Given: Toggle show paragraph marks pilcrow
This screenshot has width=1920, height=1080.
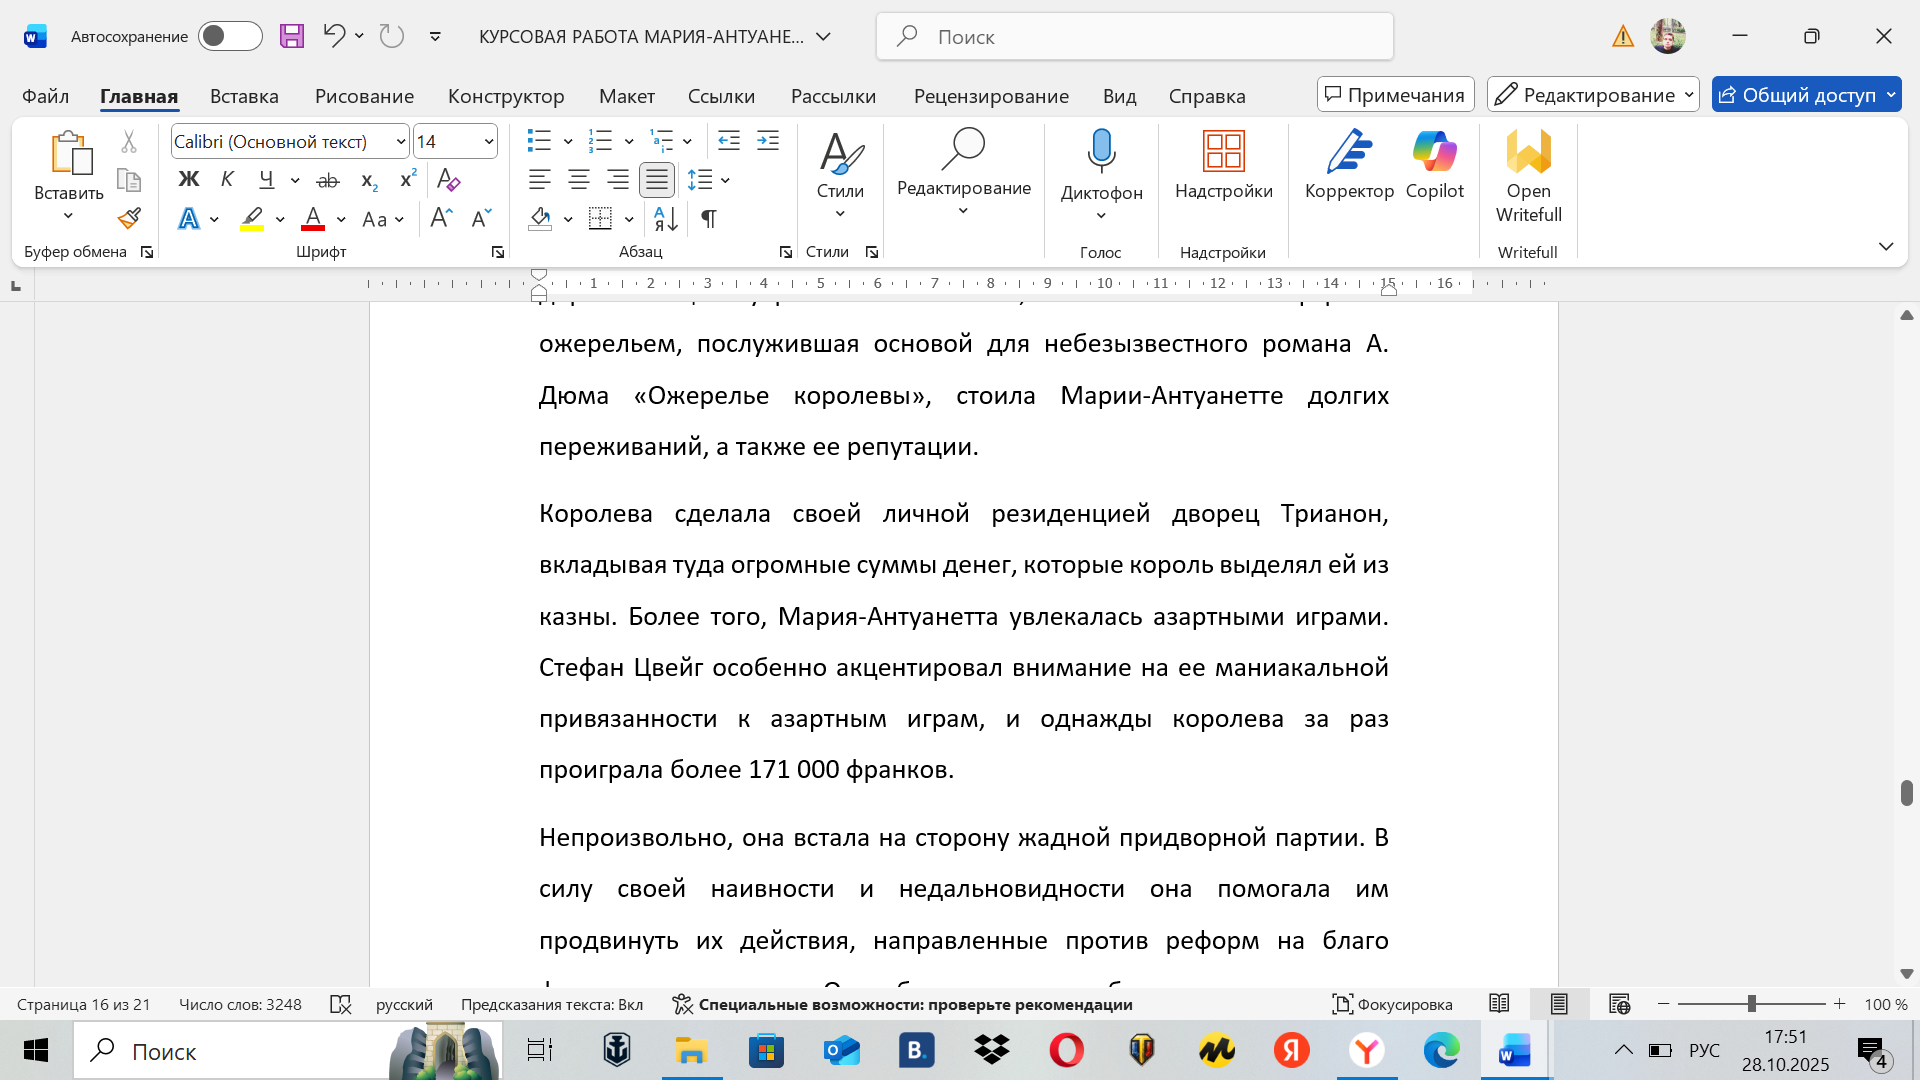Looking at the screenshot, I should (708, 218).
